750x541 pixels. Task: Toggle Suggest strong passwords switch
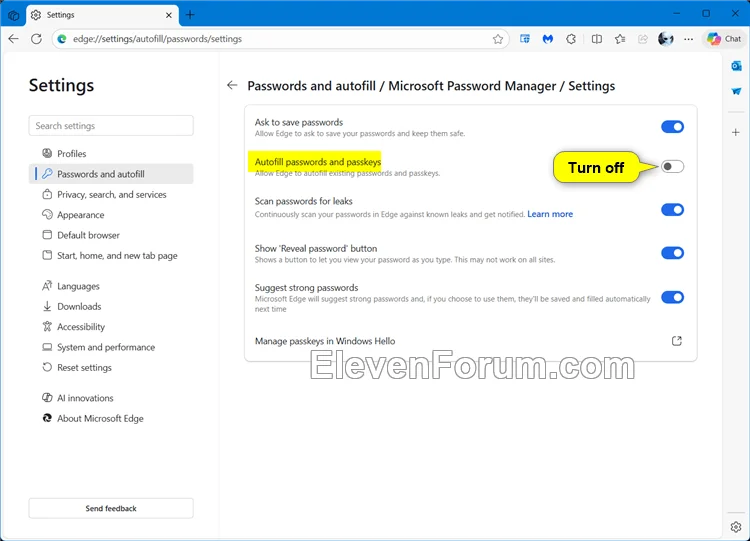(x=672, y=298)
